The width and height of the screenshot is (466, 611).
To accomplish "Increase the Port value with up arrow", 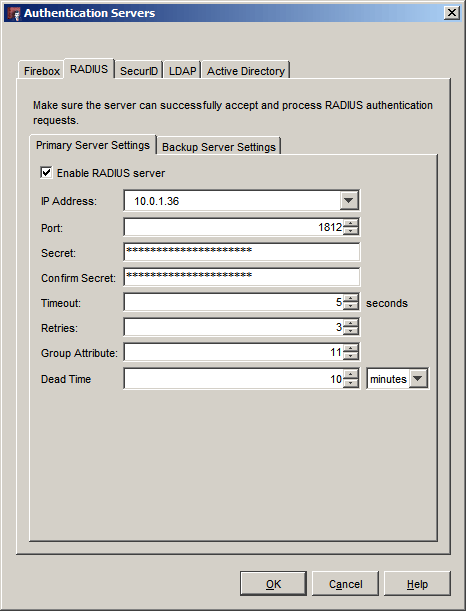I will tap(351, 223).
